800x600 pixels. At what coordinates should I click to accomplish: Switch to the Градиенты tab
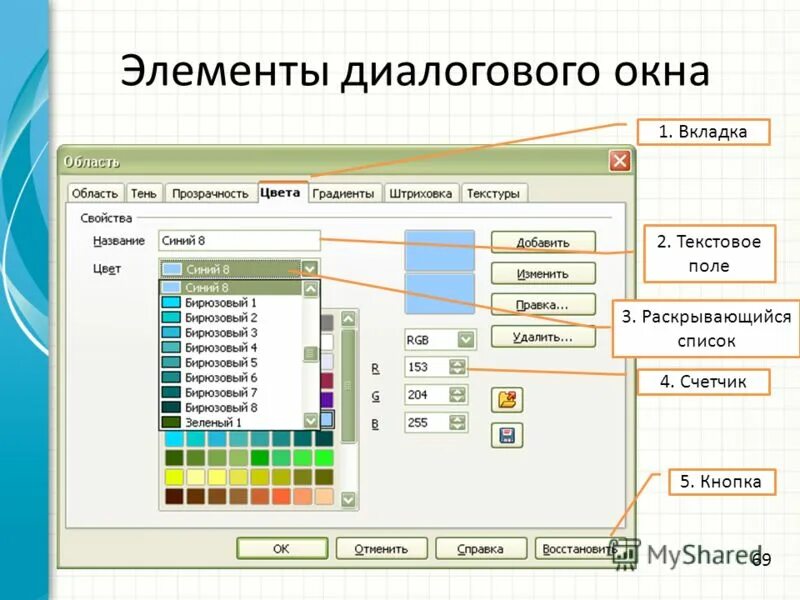pos(345,190)
